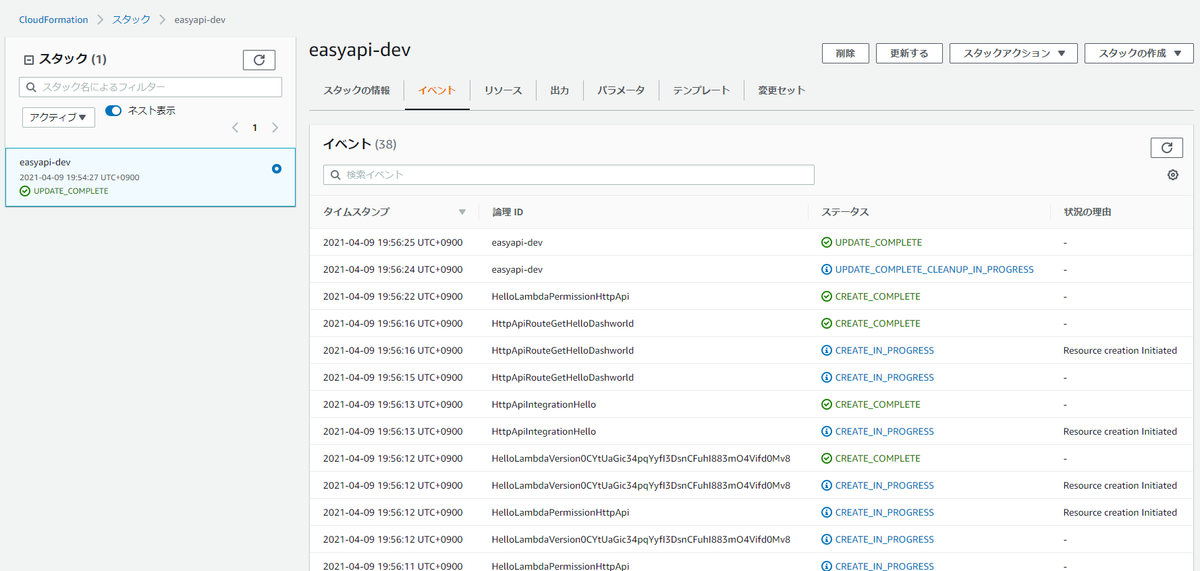Collapse the スタック (1) sidebar section
Screen dimensions: 1200x571
[29, 59]
